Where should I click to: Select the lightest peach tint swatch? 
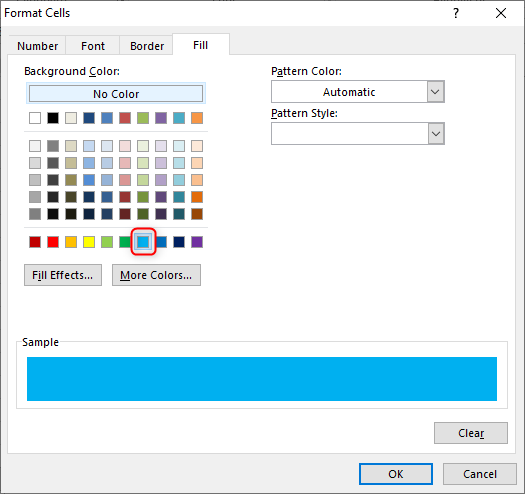[x=197, y=146]
